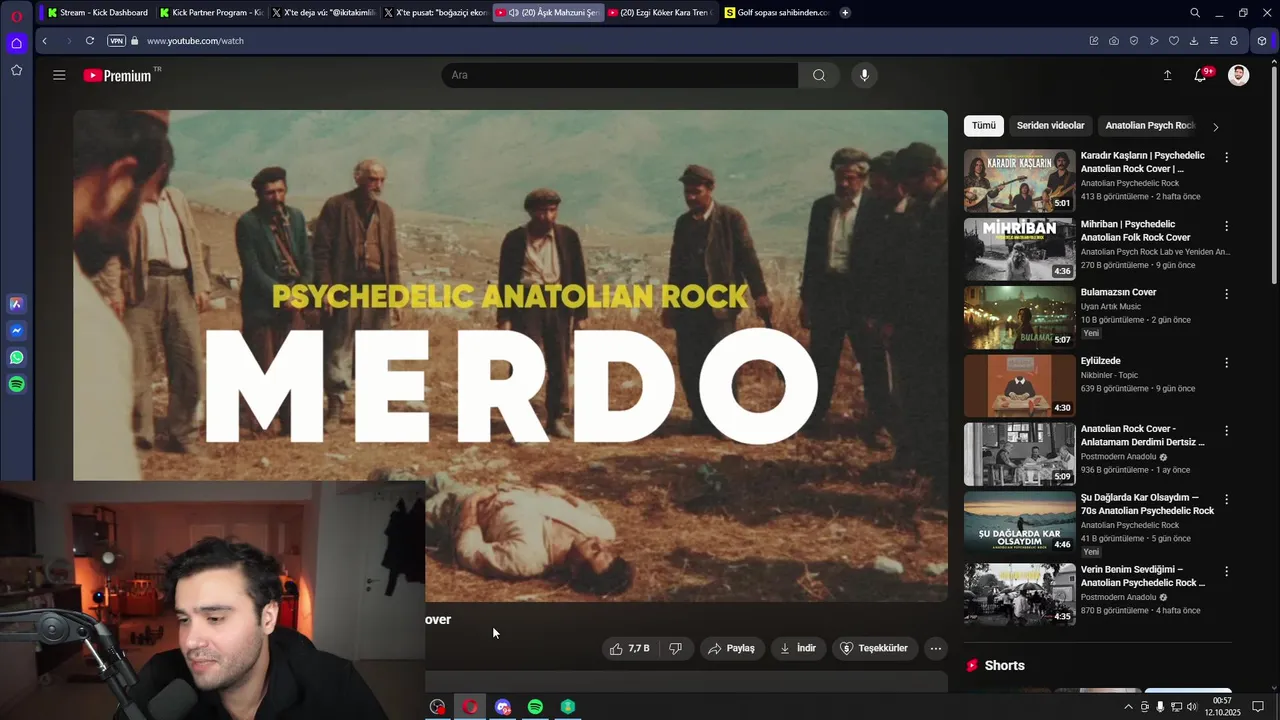
Task: Open the Eylülzede video thumbnail
Action: (1019, 386)
